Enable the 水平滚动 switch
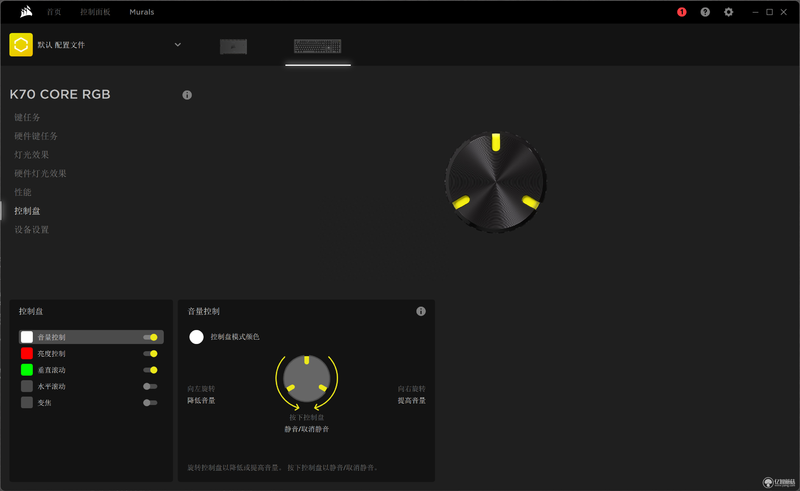This screenshot has height=491, width=800. pos(151,386)
